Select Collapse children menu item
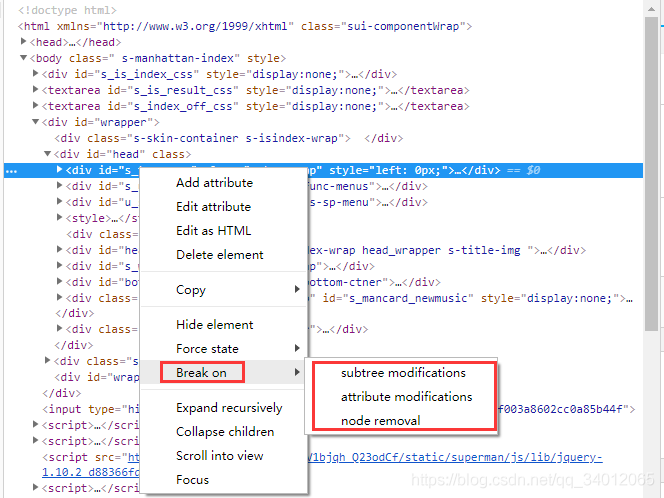 [225, 432]
